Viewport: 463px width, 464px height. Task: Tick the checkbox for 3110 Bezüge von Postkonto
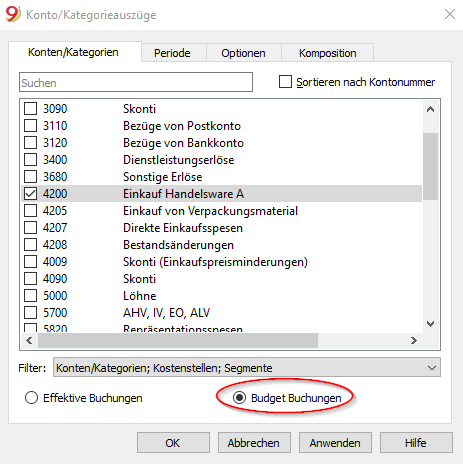[30, 126]
